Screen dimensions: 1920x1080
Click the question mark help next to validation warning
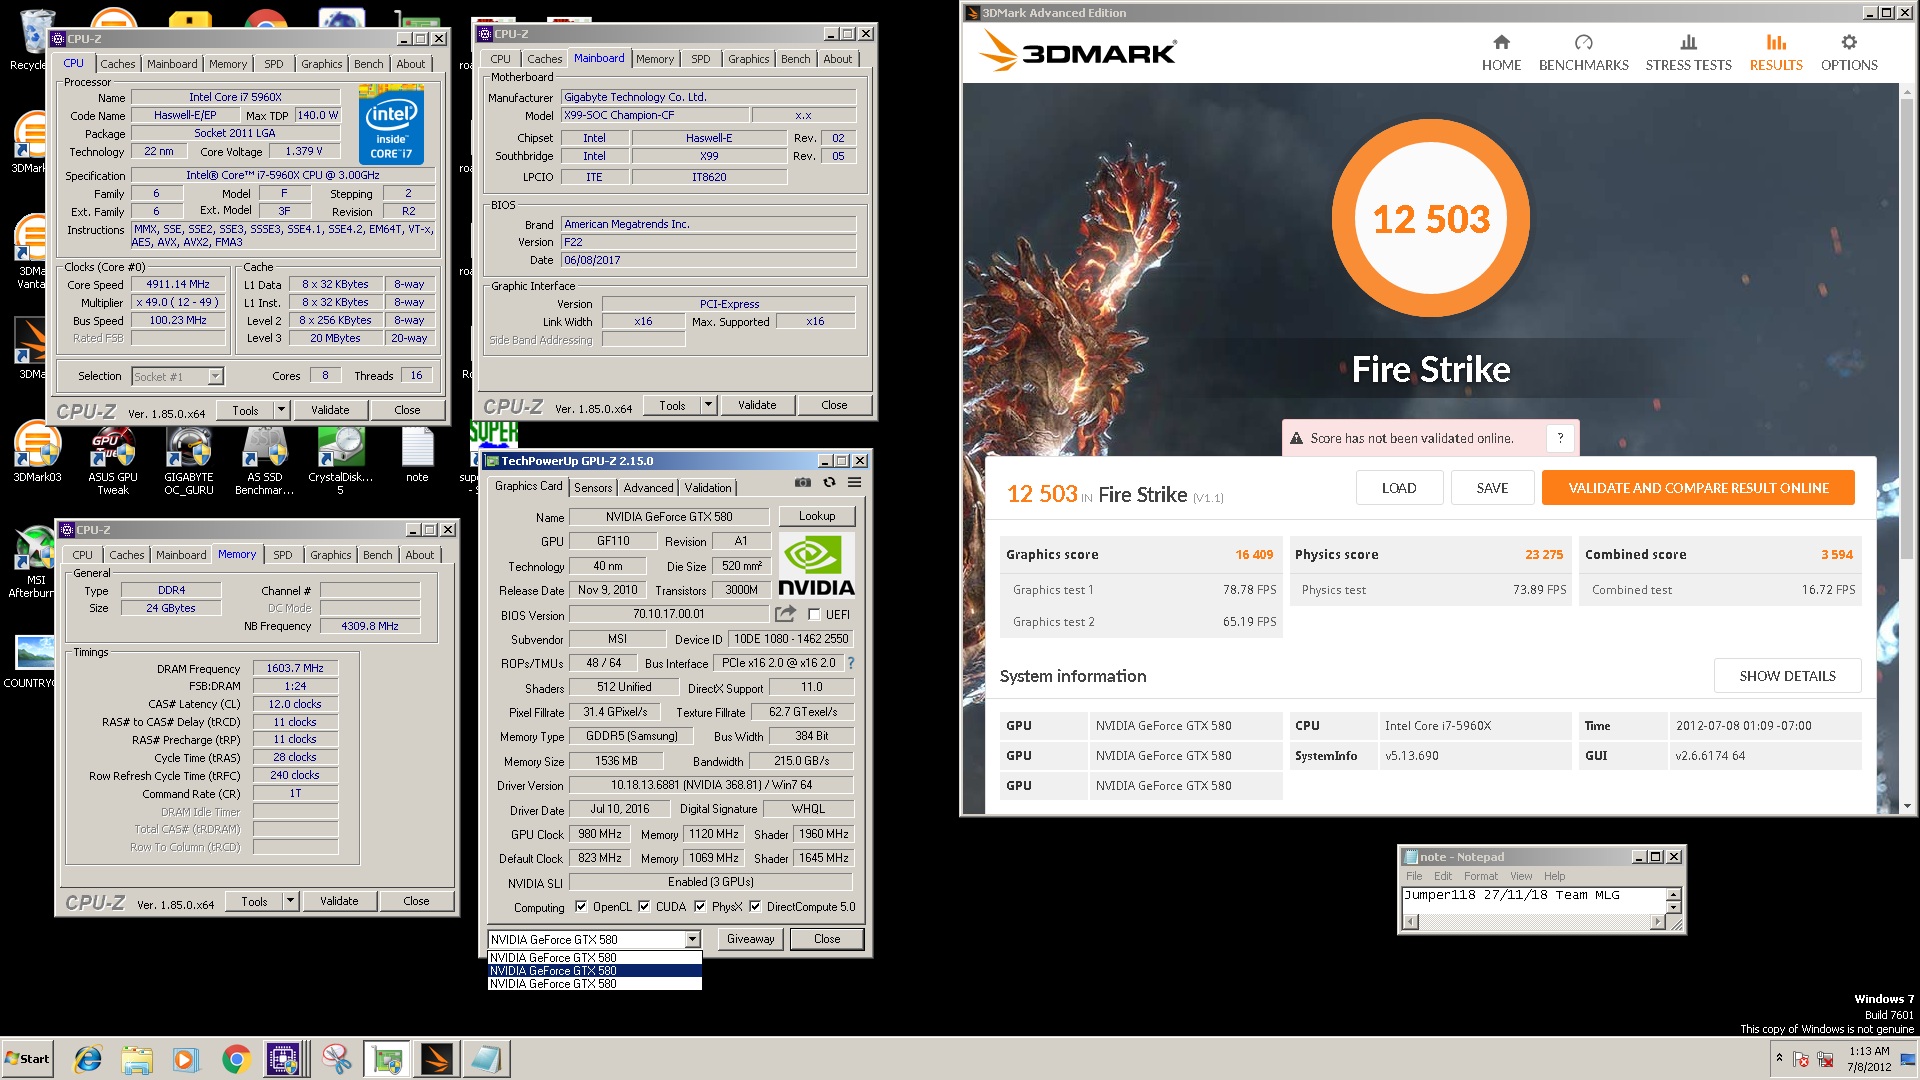[x=1560, y=438]
